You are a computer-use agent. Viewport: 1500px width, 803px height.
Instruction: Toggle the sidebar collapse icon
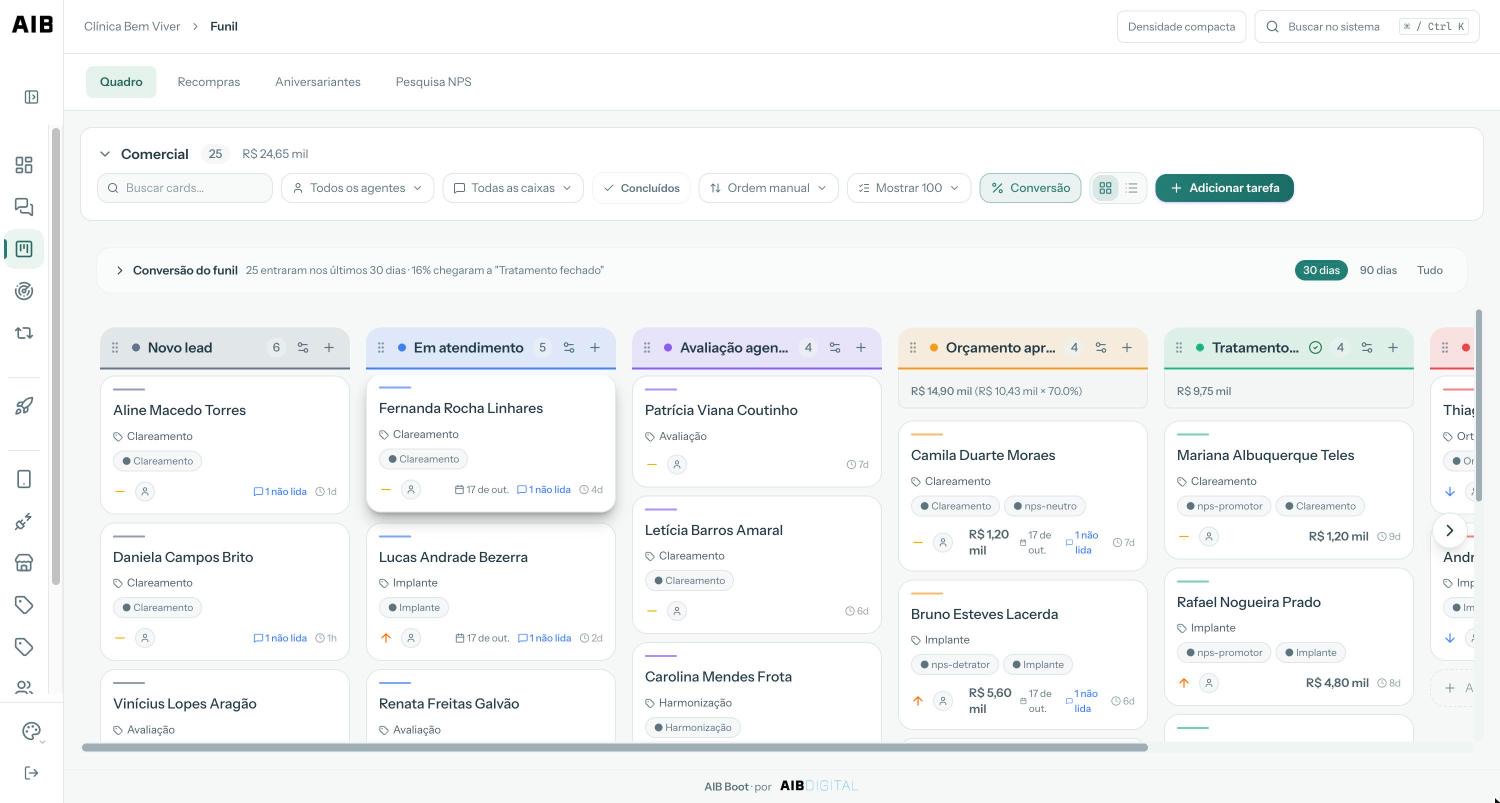coord(31,97)
